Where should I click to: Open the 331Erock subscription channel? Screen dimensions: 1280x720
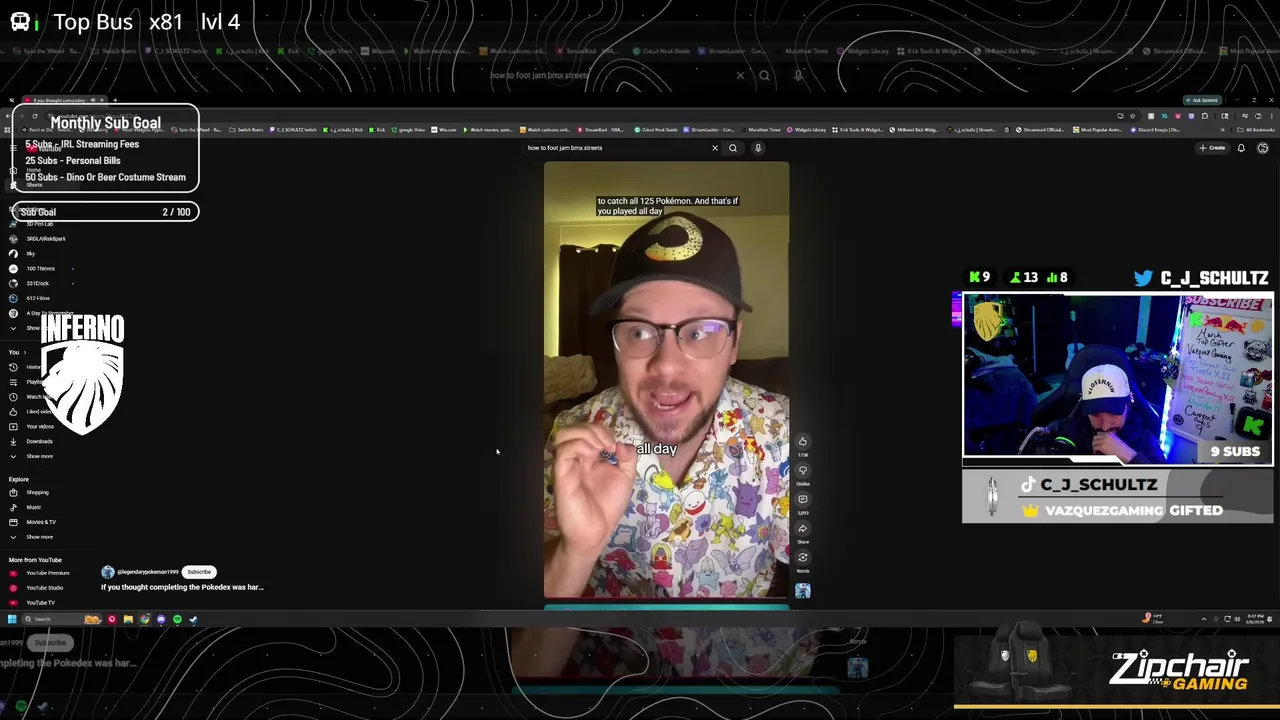click(30, 283)
